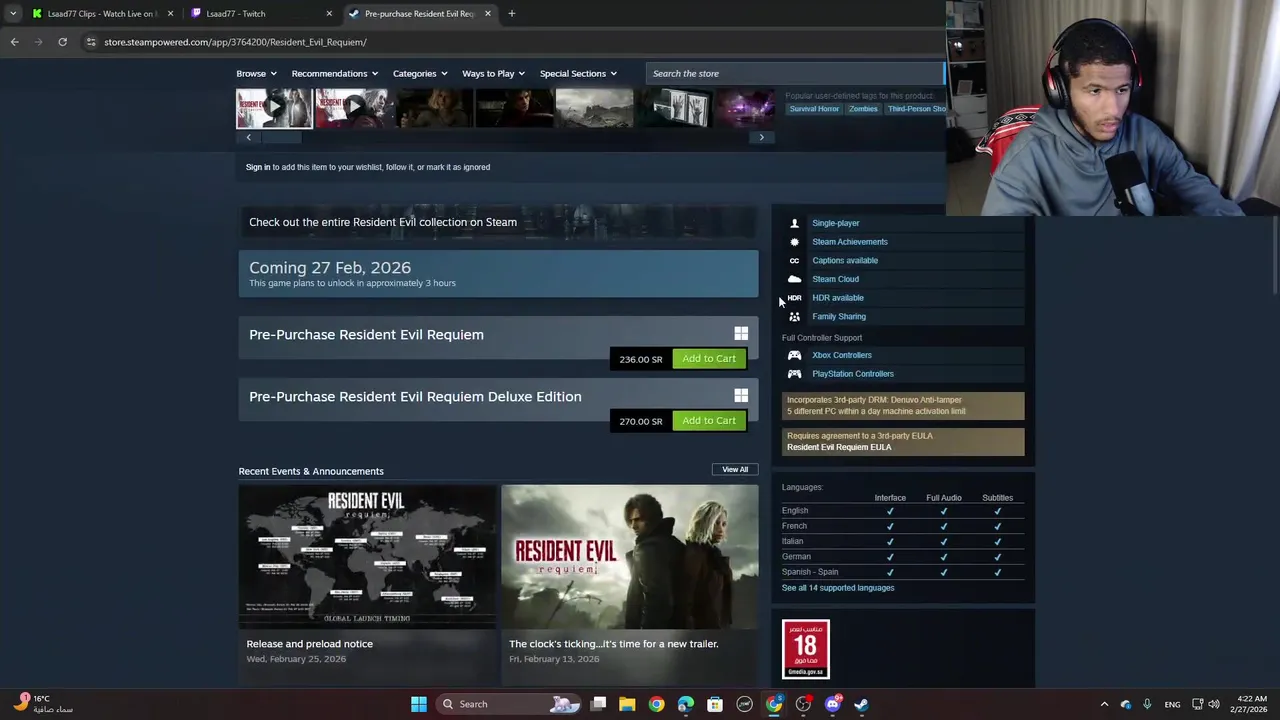Open Steam Achievements feature link
The width and height of the screenshot is (1280, 720).
tap(850, 241)
